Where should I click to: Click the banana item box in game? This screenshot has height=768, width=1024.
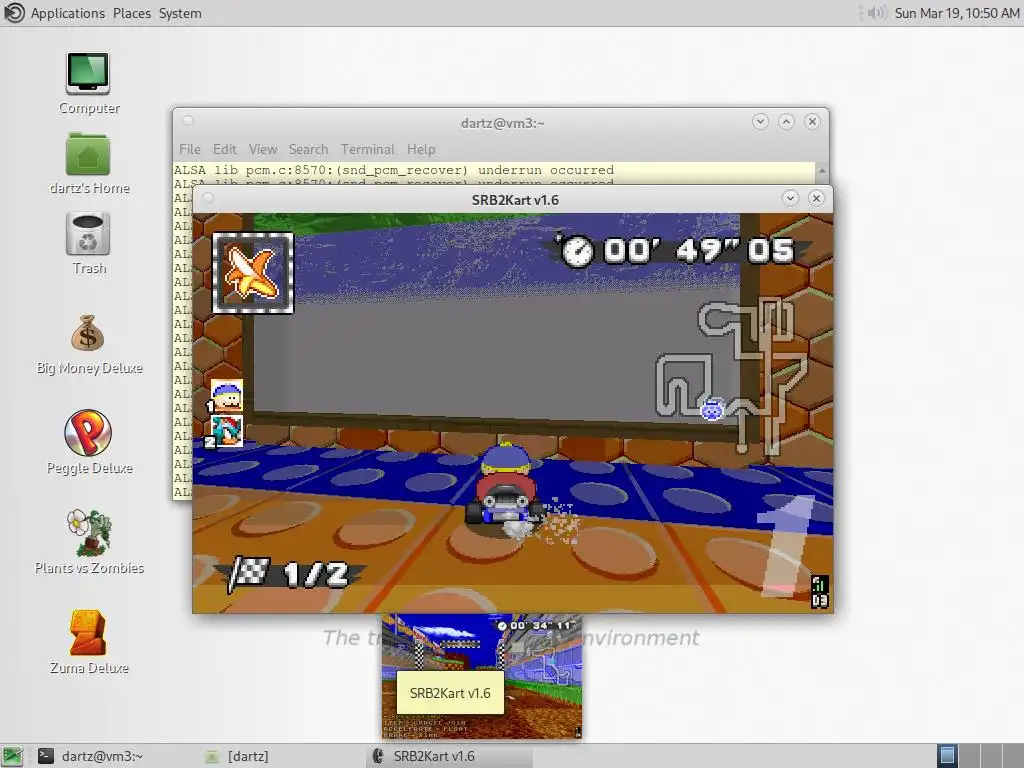pos(253,273)
